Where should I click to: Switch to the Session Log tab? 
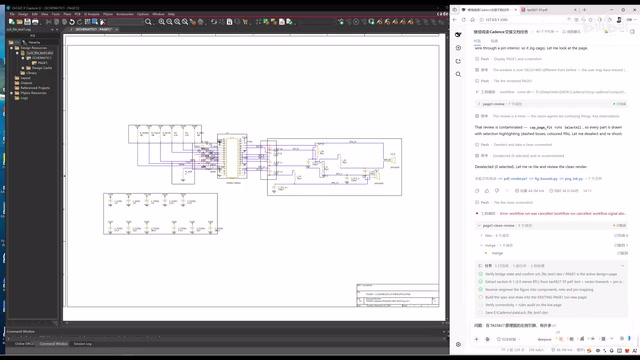(82, 344)
